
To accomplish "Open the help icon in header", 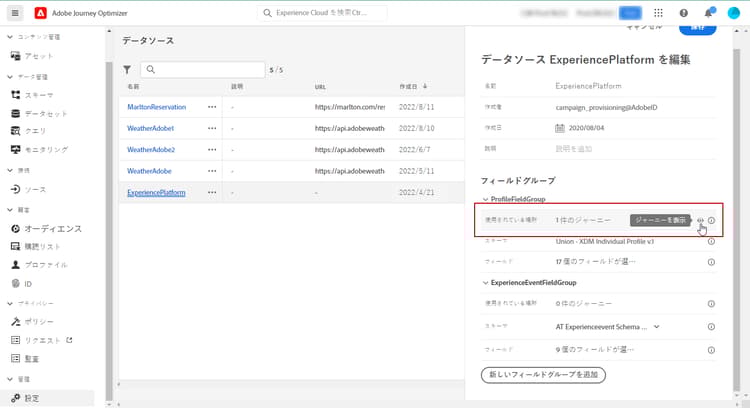I will pos(684,13).
